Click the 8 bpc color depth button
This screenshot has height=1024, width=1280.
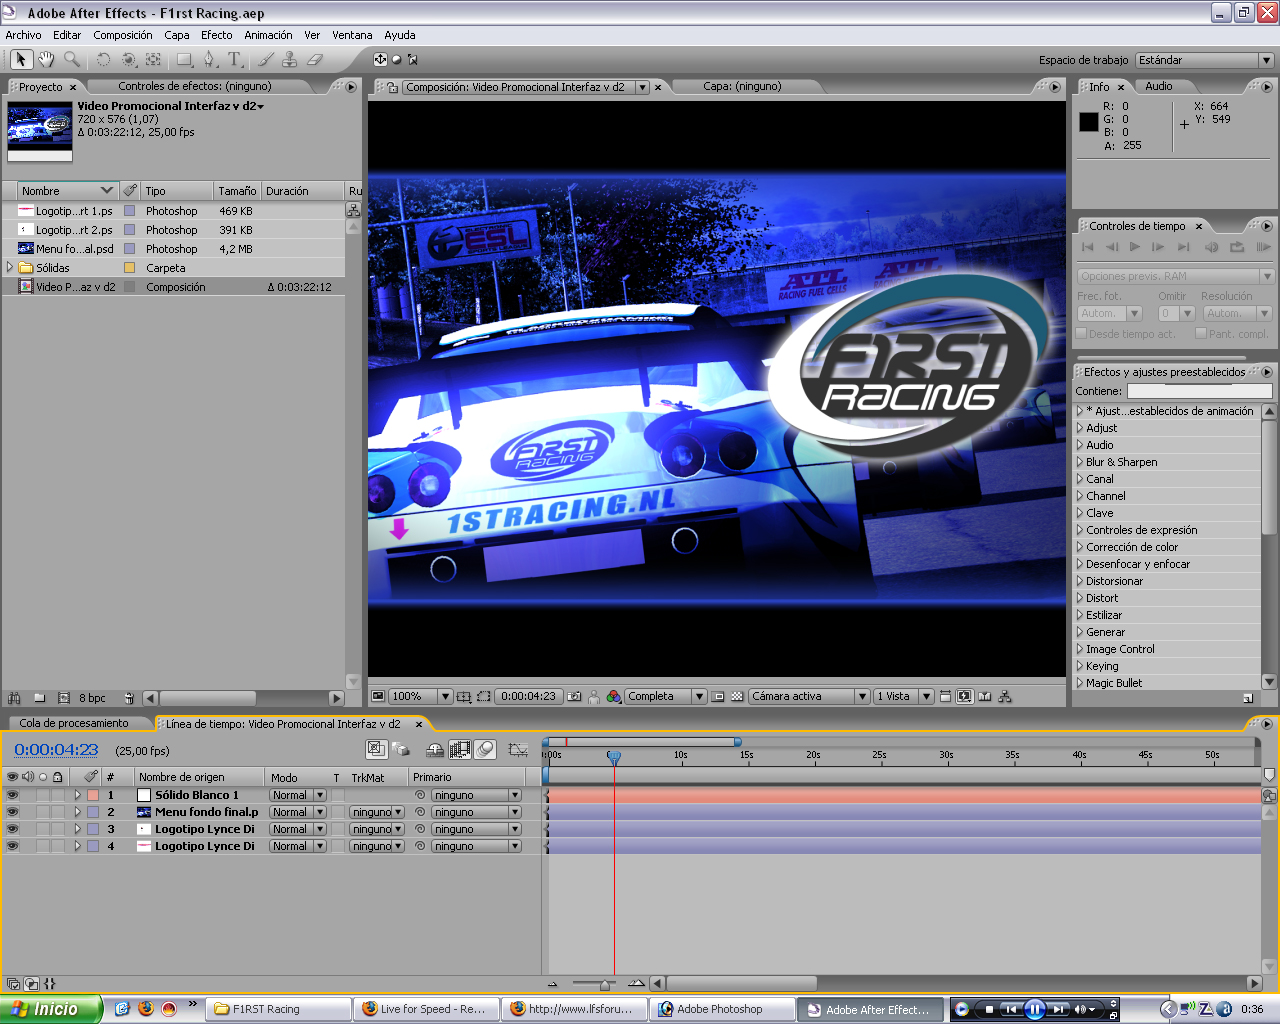click(x=92, y=698)
